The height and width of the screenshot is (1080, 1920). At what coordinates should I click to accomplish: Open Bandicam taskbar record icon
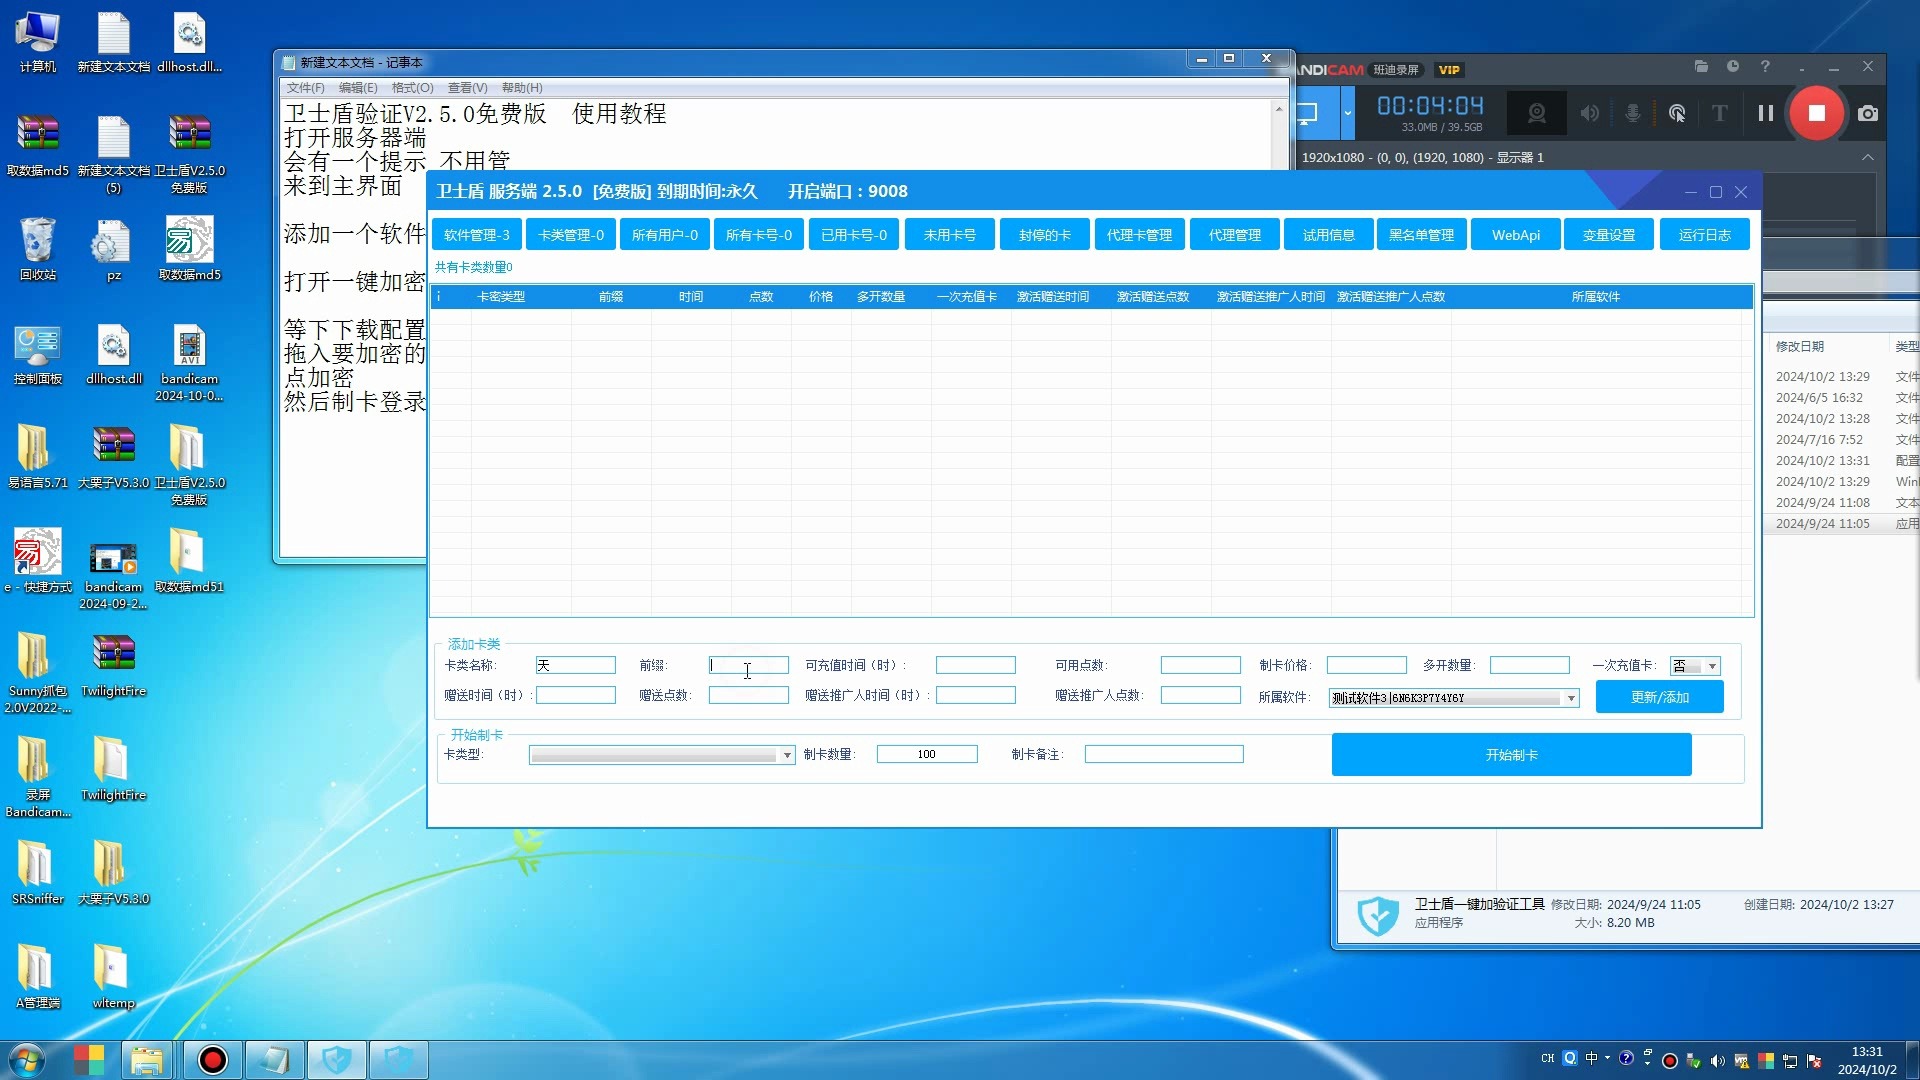click(x=212, y=1060)
